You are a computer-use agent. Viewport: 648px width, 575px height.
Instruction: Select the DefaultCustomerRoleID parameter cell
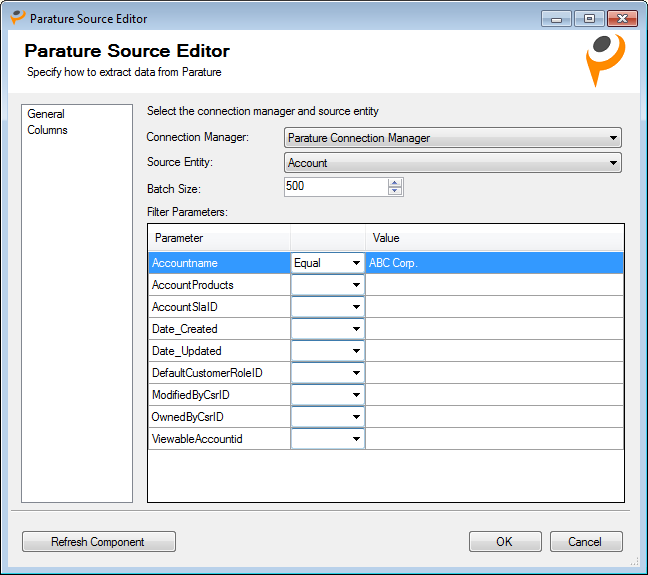click(219, 373)
